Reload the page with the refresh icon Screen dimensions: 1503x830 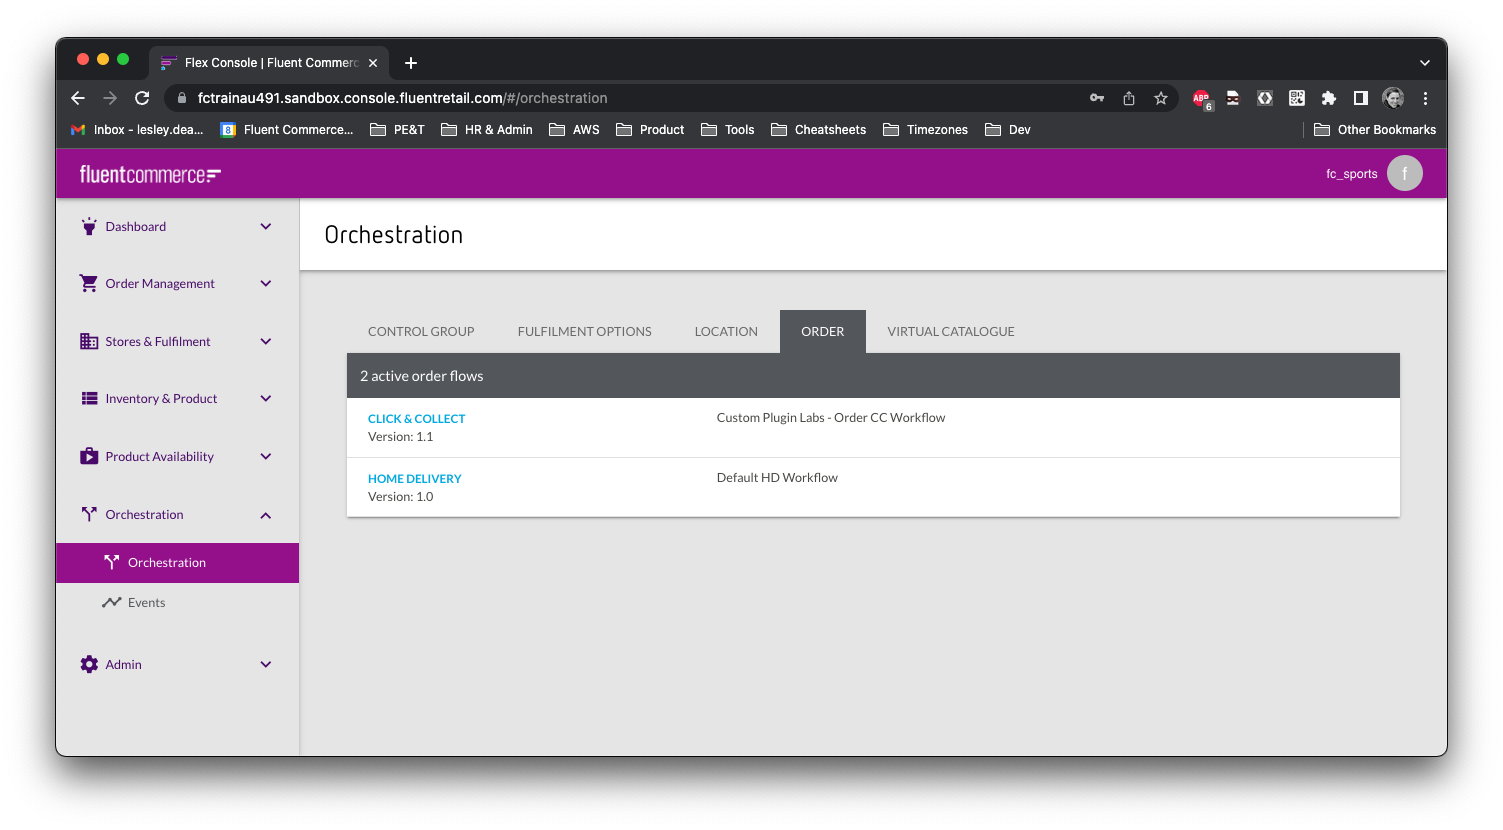click(x=142, y=98)
